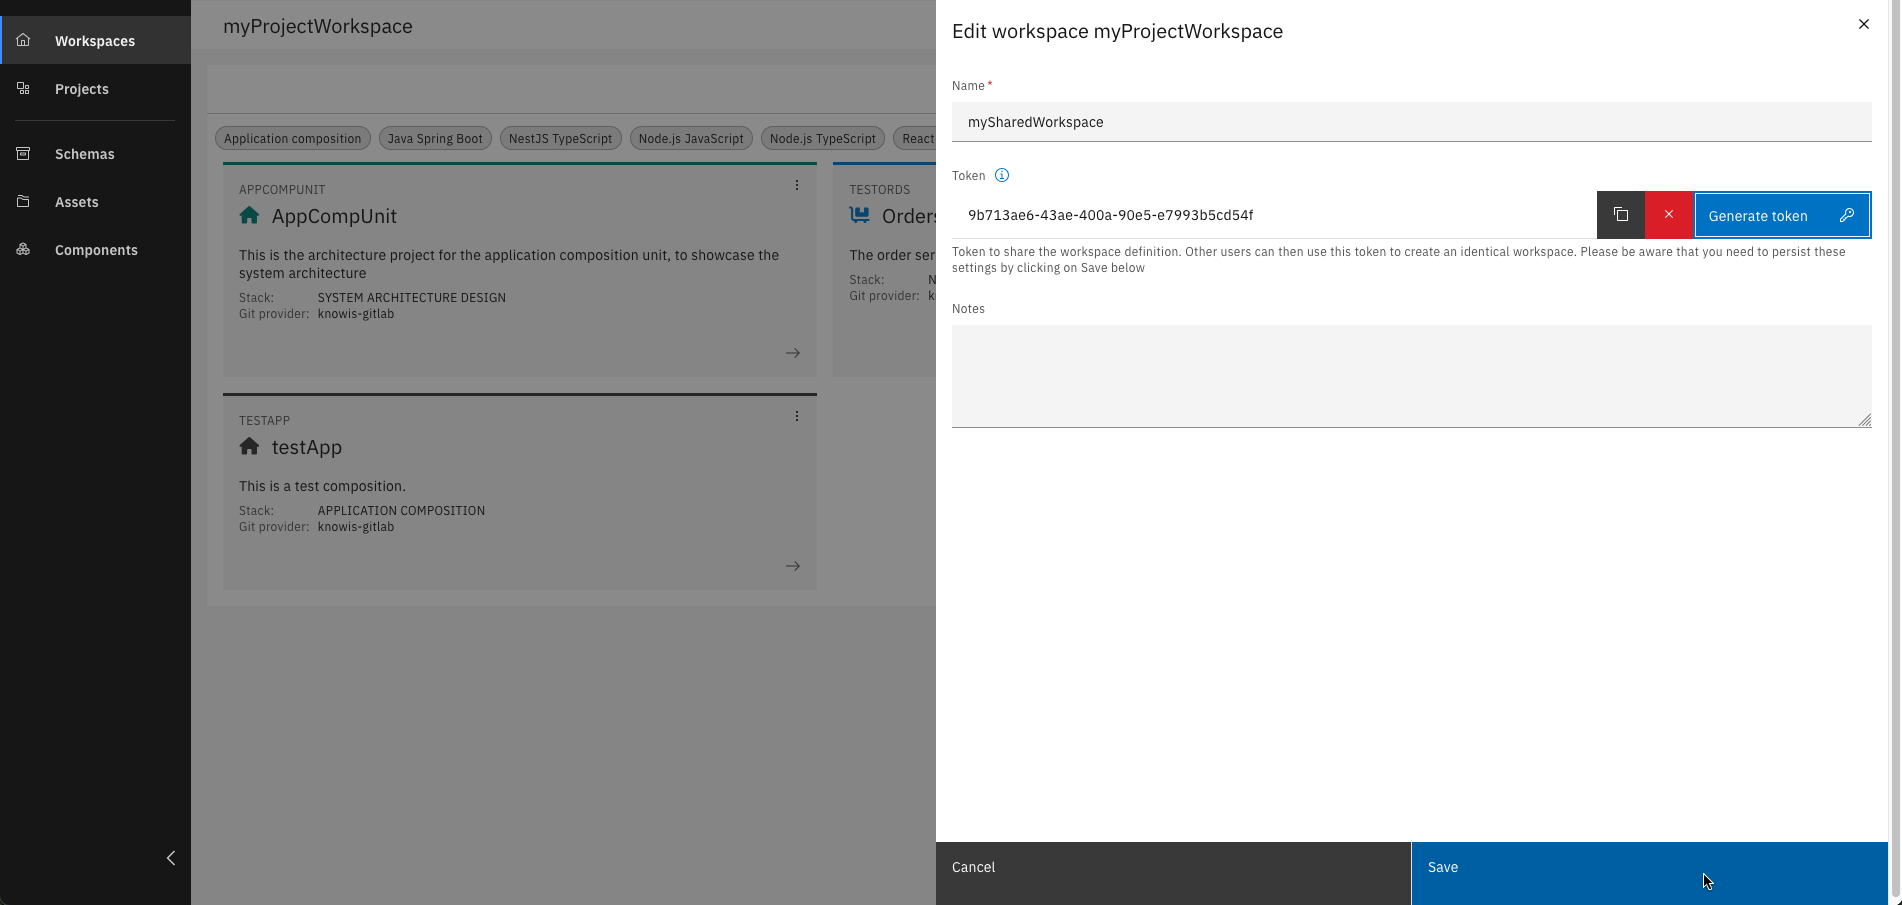Click the testApp house icon

pyautogui.click(x=250, y=447)
